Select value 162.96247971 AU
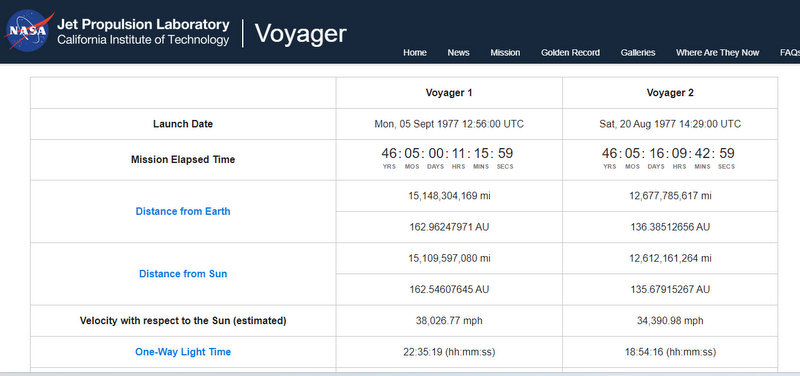Image resolution: width=800 pixels, height=376 pixels. pyautogui.click(x=449, y=227)
